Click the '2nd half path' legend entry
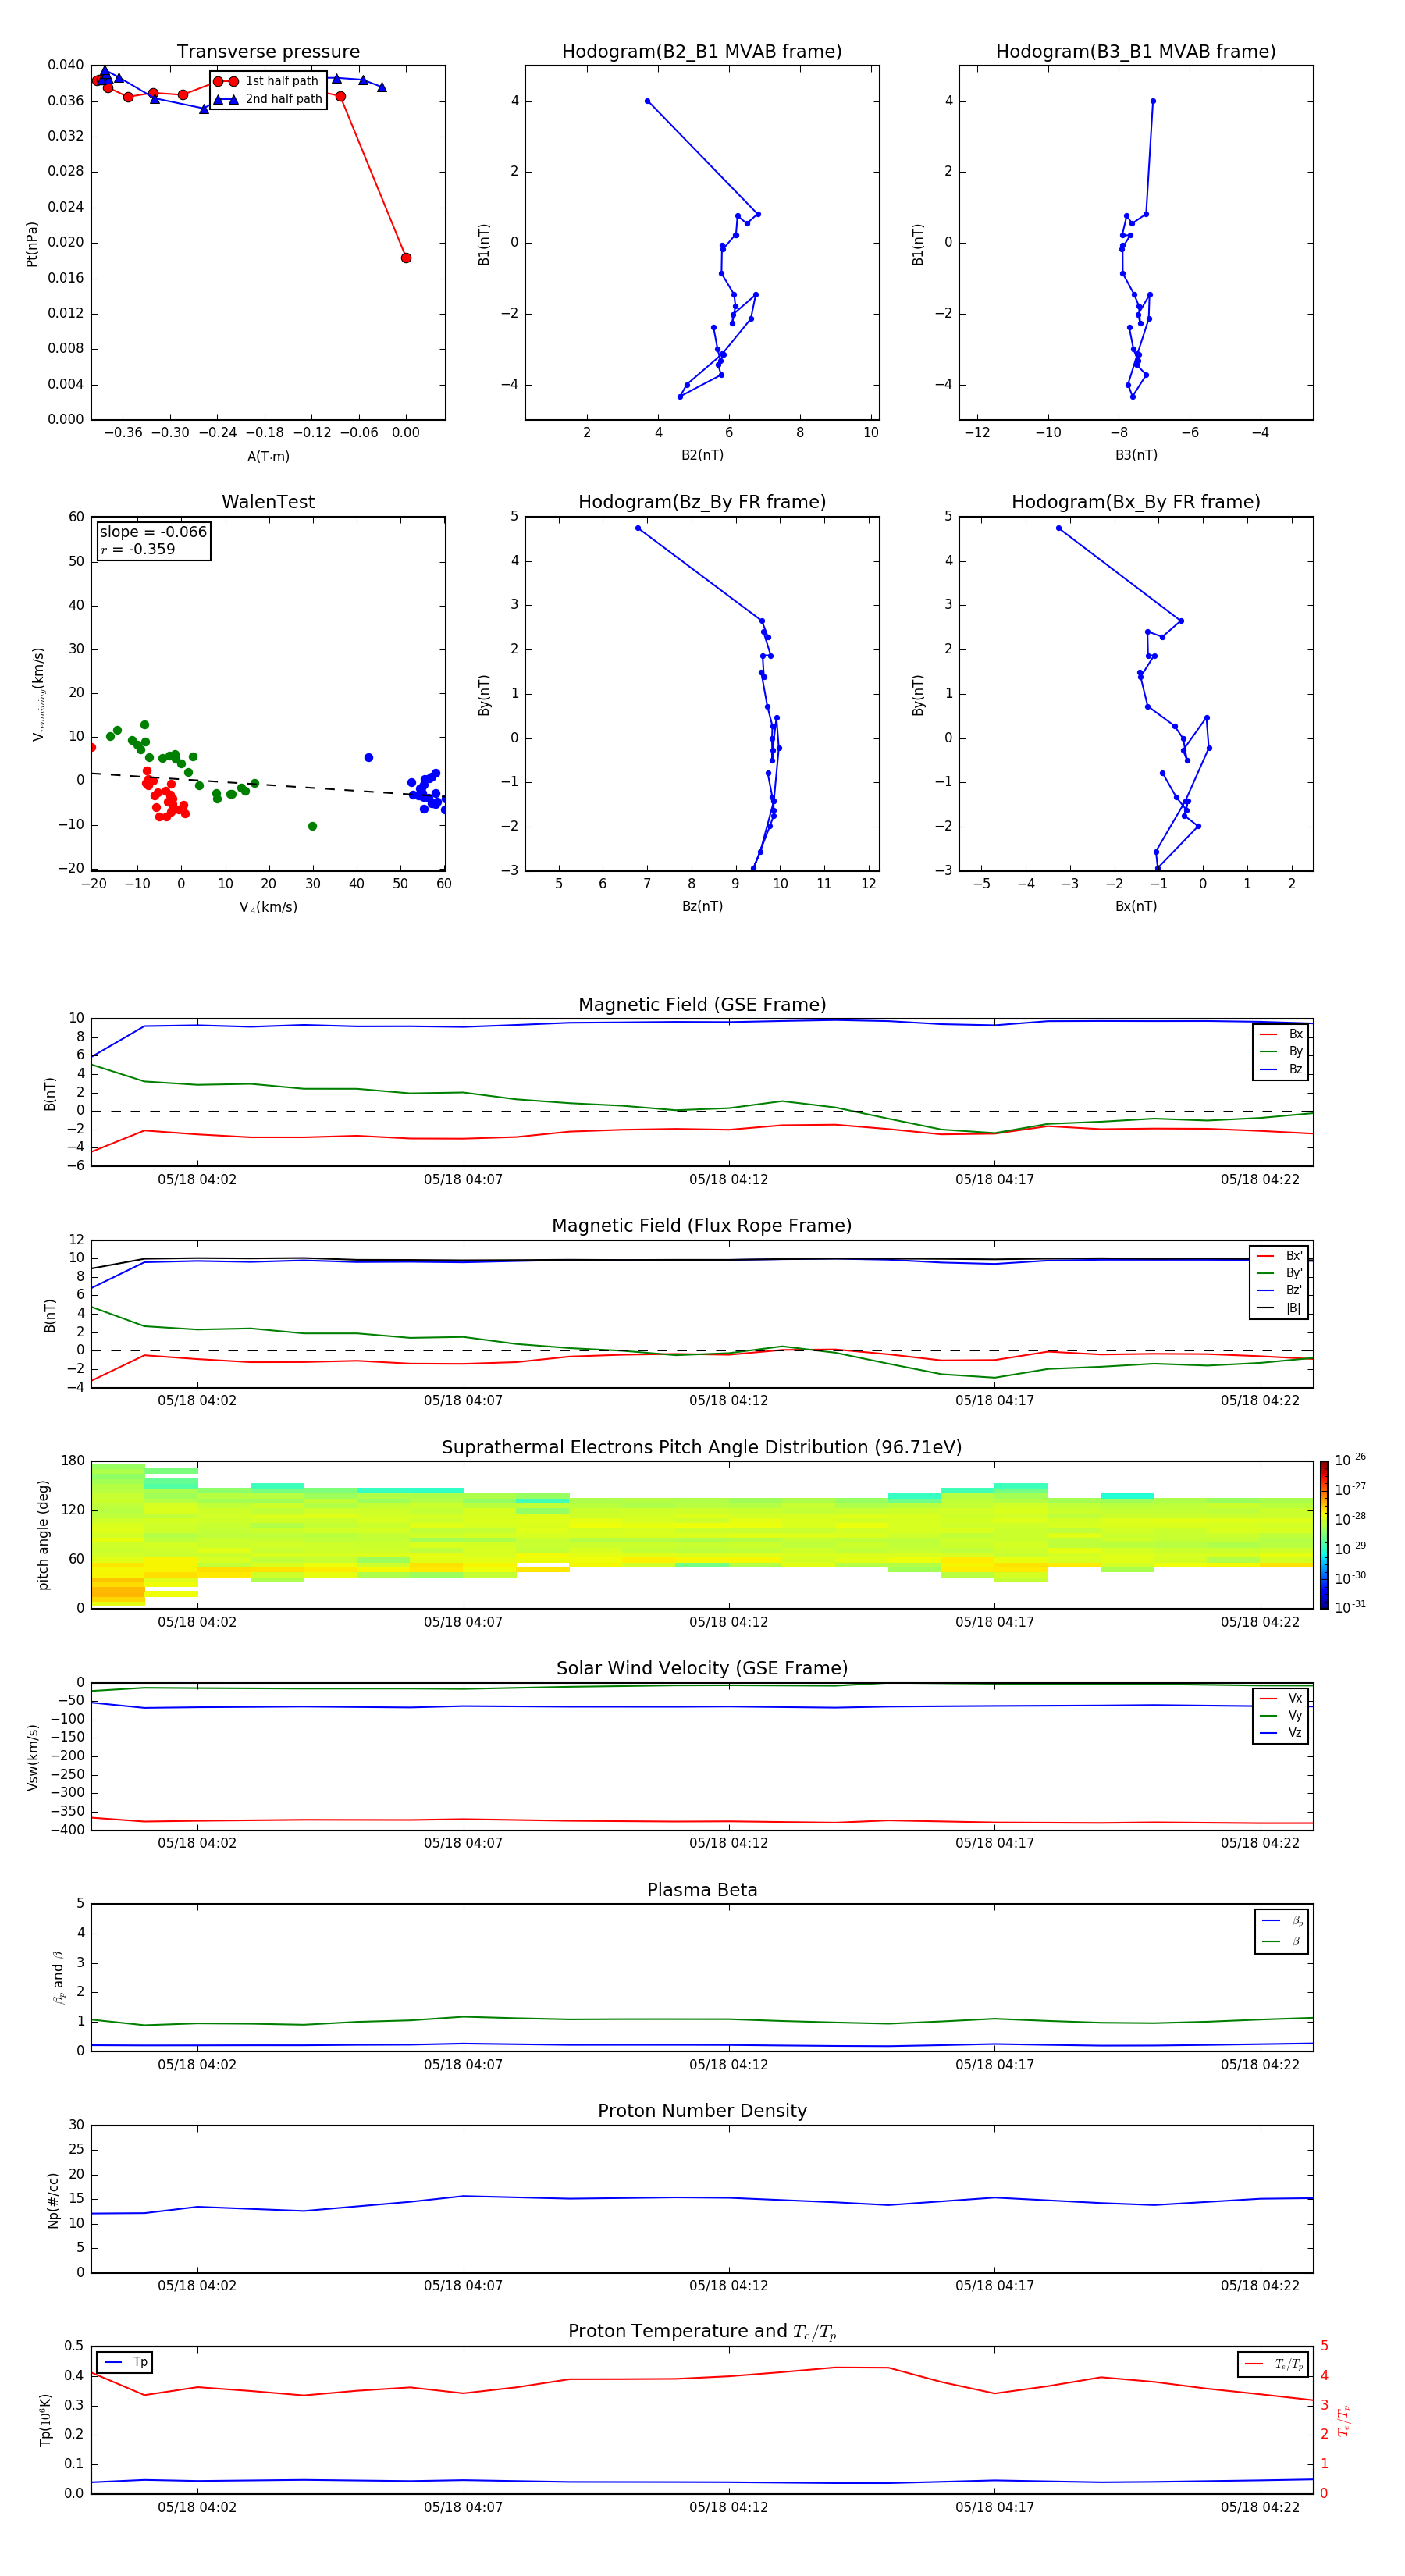1405x2576 pixels. [268, 99]
